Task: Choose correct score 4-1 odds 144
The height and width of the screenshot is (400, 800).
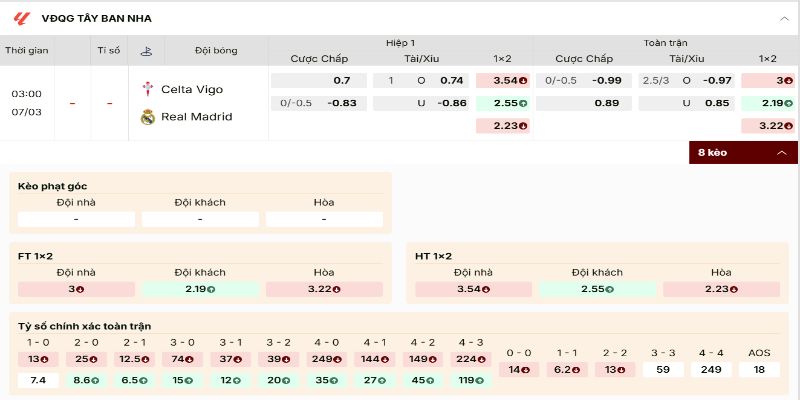Action: (x=375, y=359)
